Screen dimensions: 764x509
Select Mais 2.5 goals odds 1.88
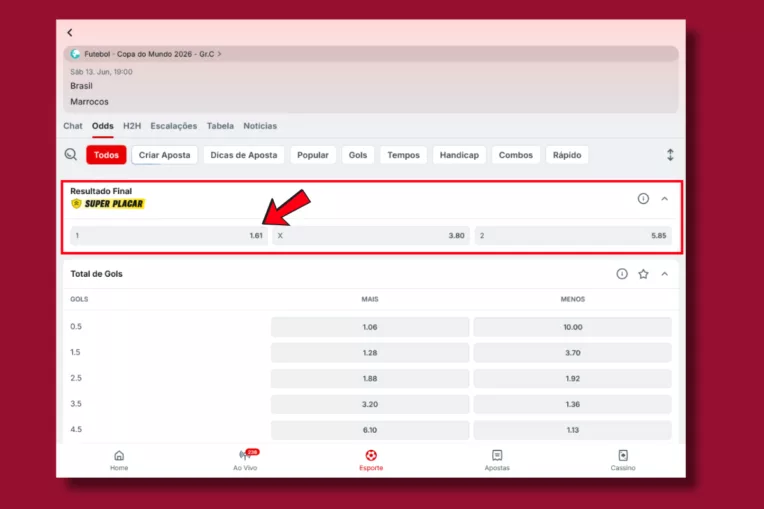tap(370, 378)
